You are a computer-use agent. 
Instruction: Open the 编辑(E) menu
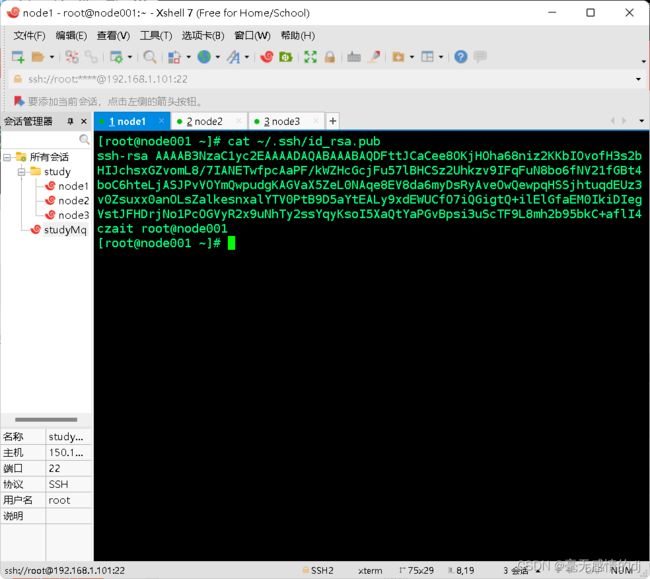(x=71, y=36)
